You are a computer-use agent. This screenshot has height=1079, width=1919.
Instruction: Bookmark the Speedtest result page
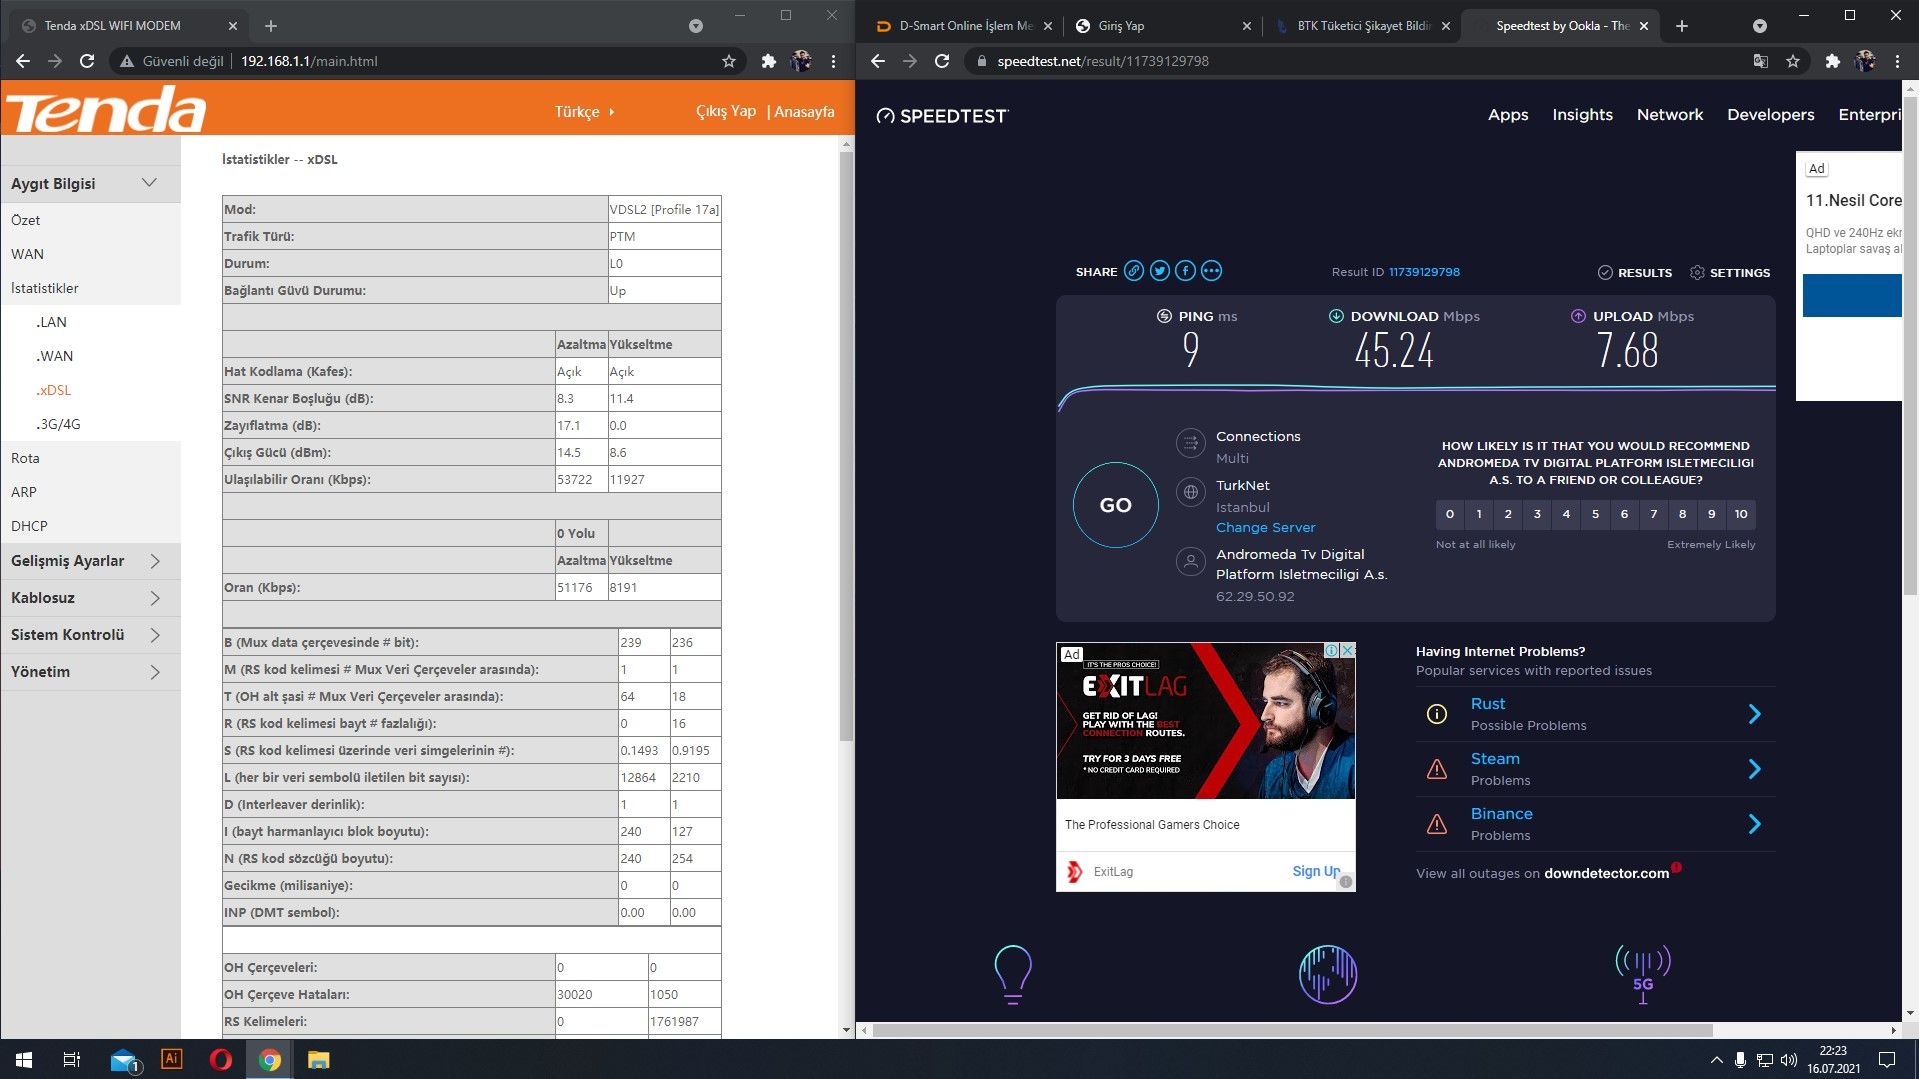(x=1793, y=61)
